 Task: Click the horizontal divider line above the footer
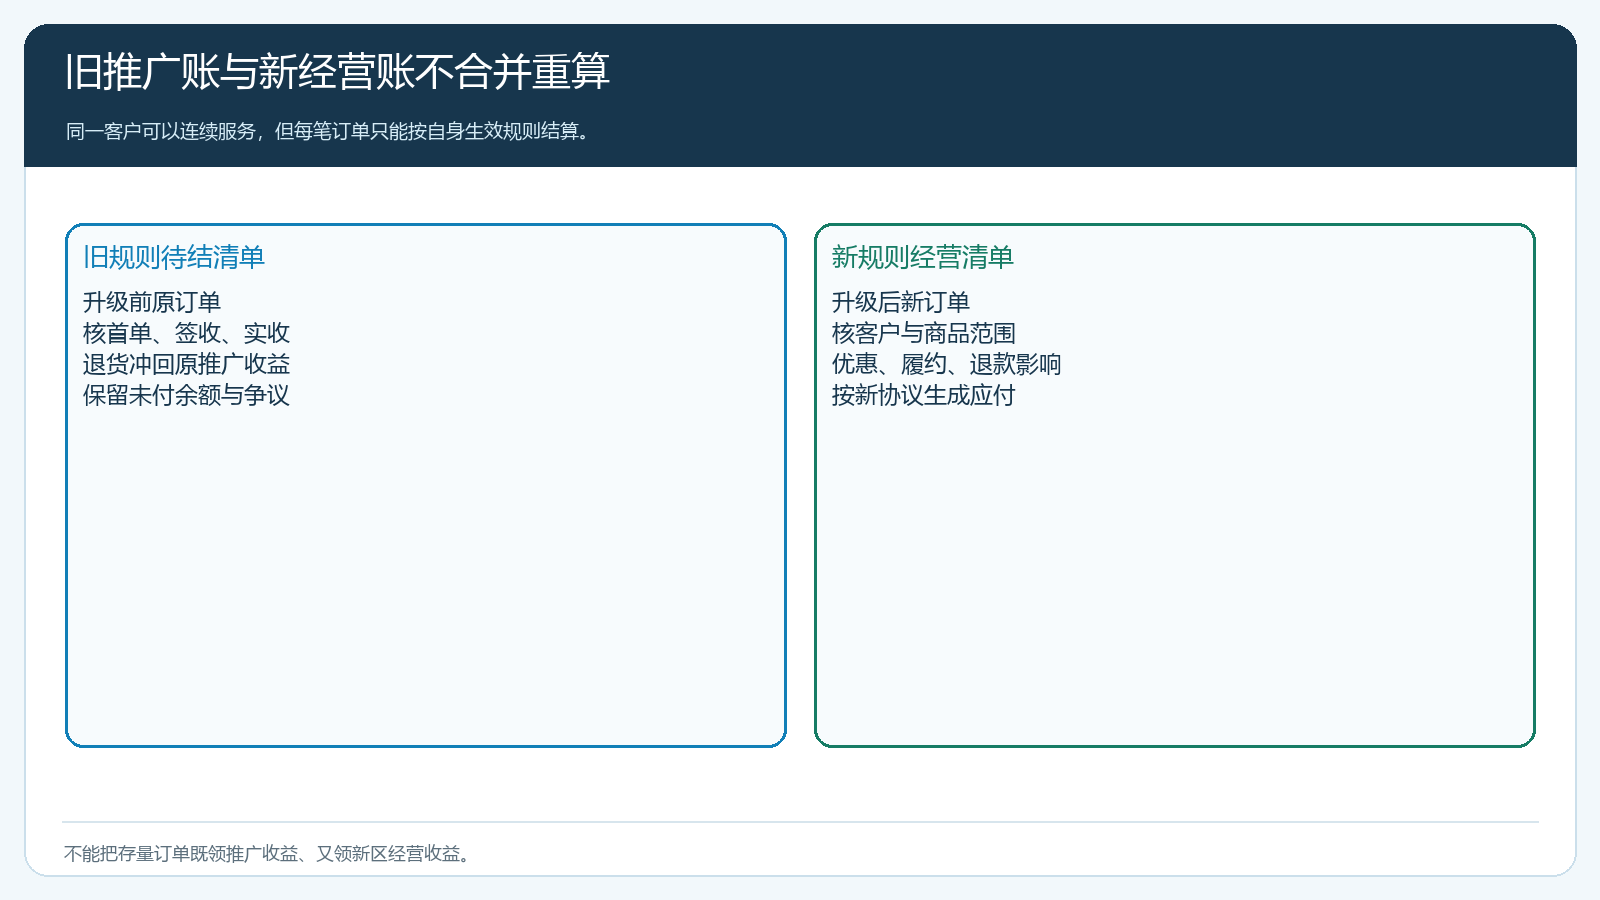(x=800, y=822)
